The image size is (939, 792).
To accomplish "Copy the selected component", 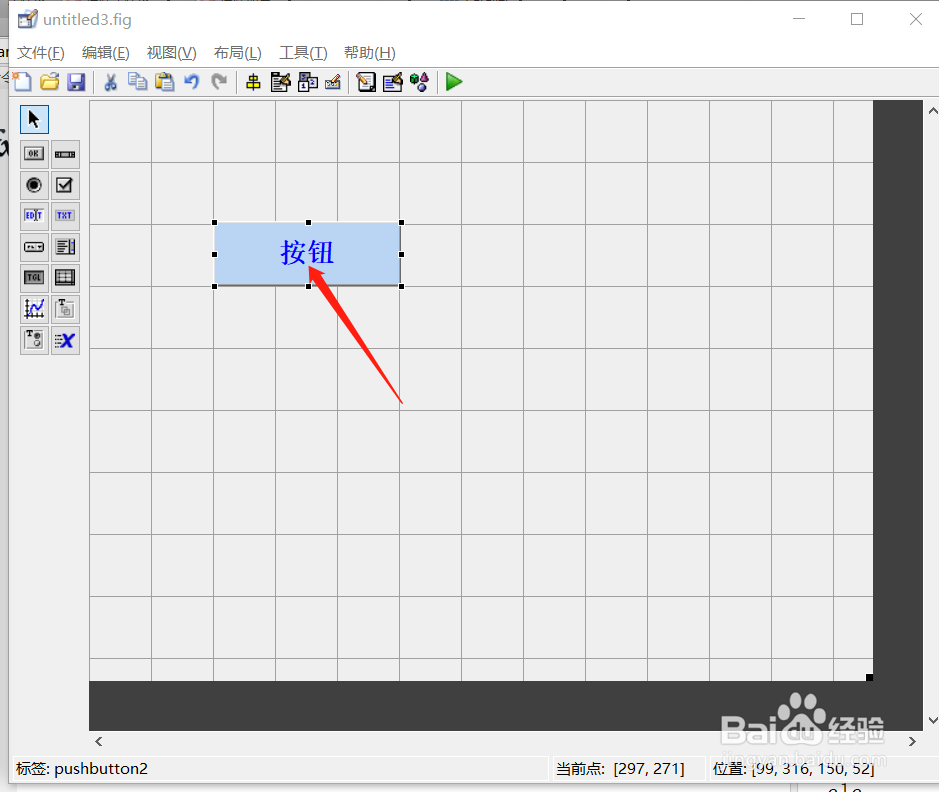I will pyautogui.click(x=138, y=82).
